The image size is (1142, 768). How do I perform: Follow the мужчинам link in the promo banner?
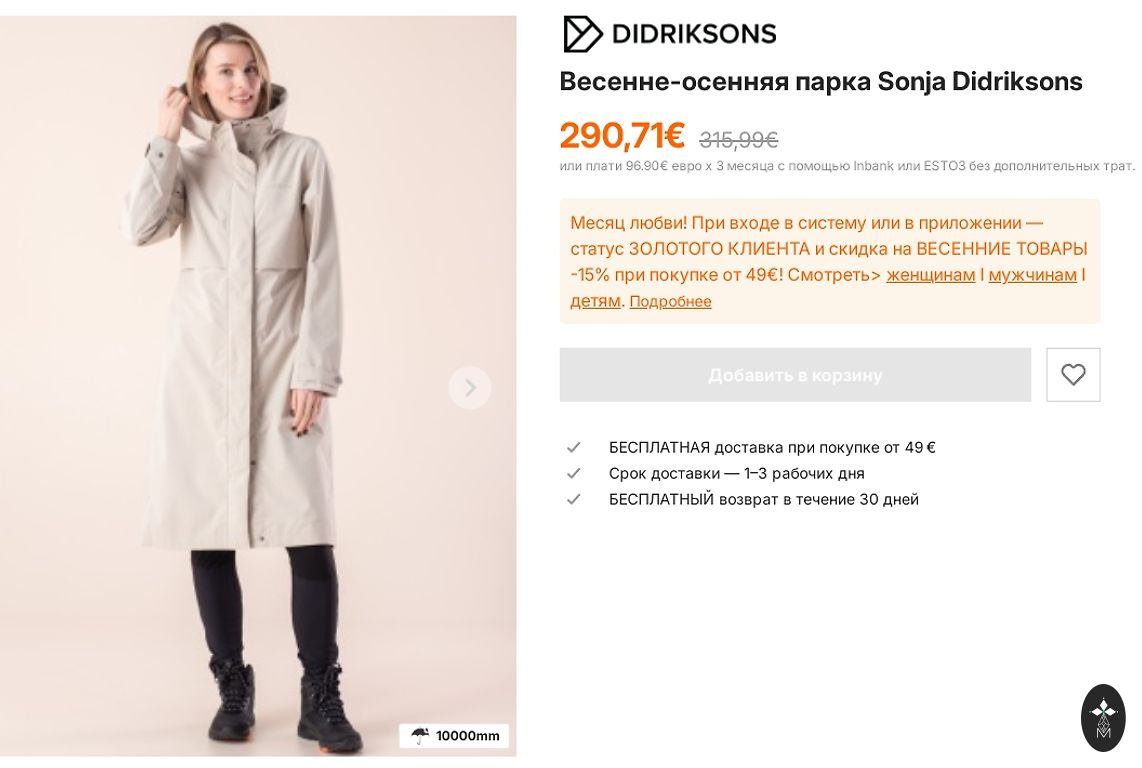(1032, 275)
